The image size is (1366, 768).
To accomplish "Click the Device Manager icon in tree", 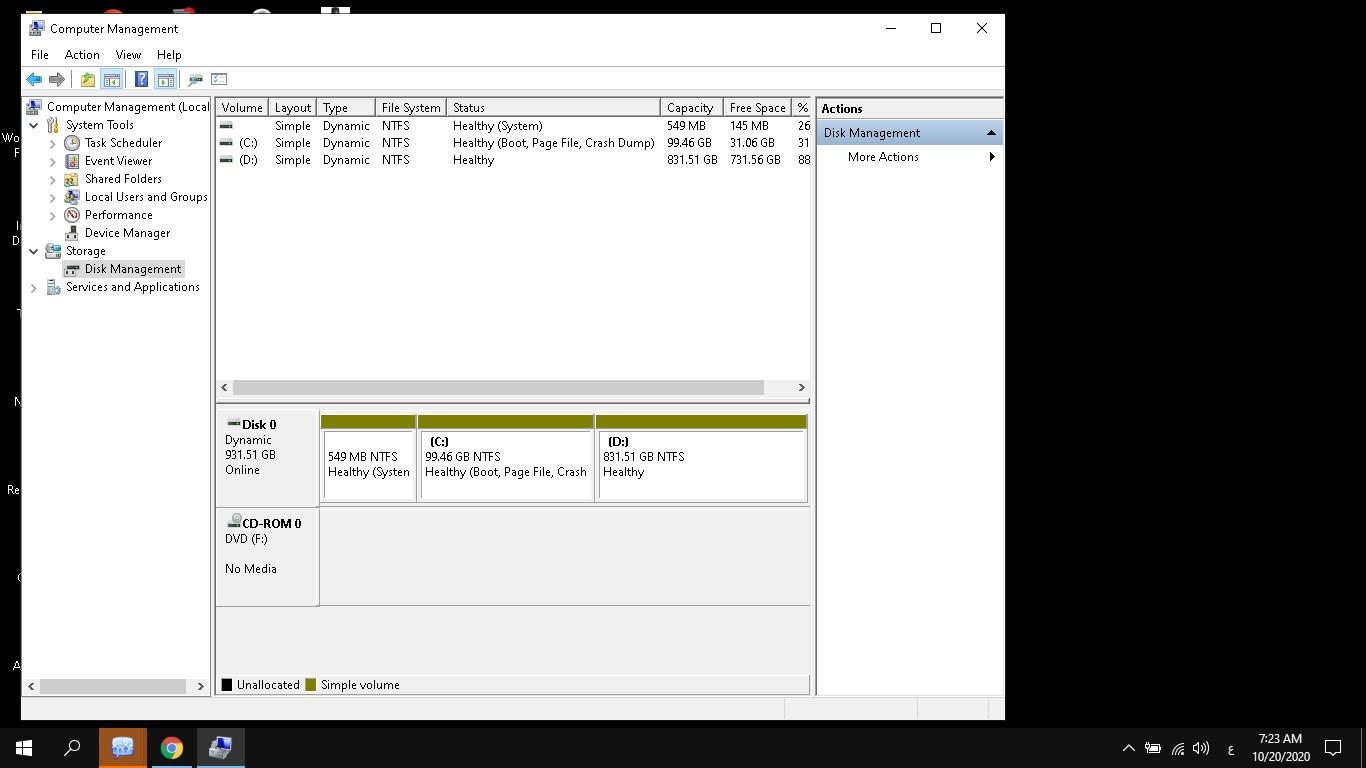I will click(x=72, y=233).
